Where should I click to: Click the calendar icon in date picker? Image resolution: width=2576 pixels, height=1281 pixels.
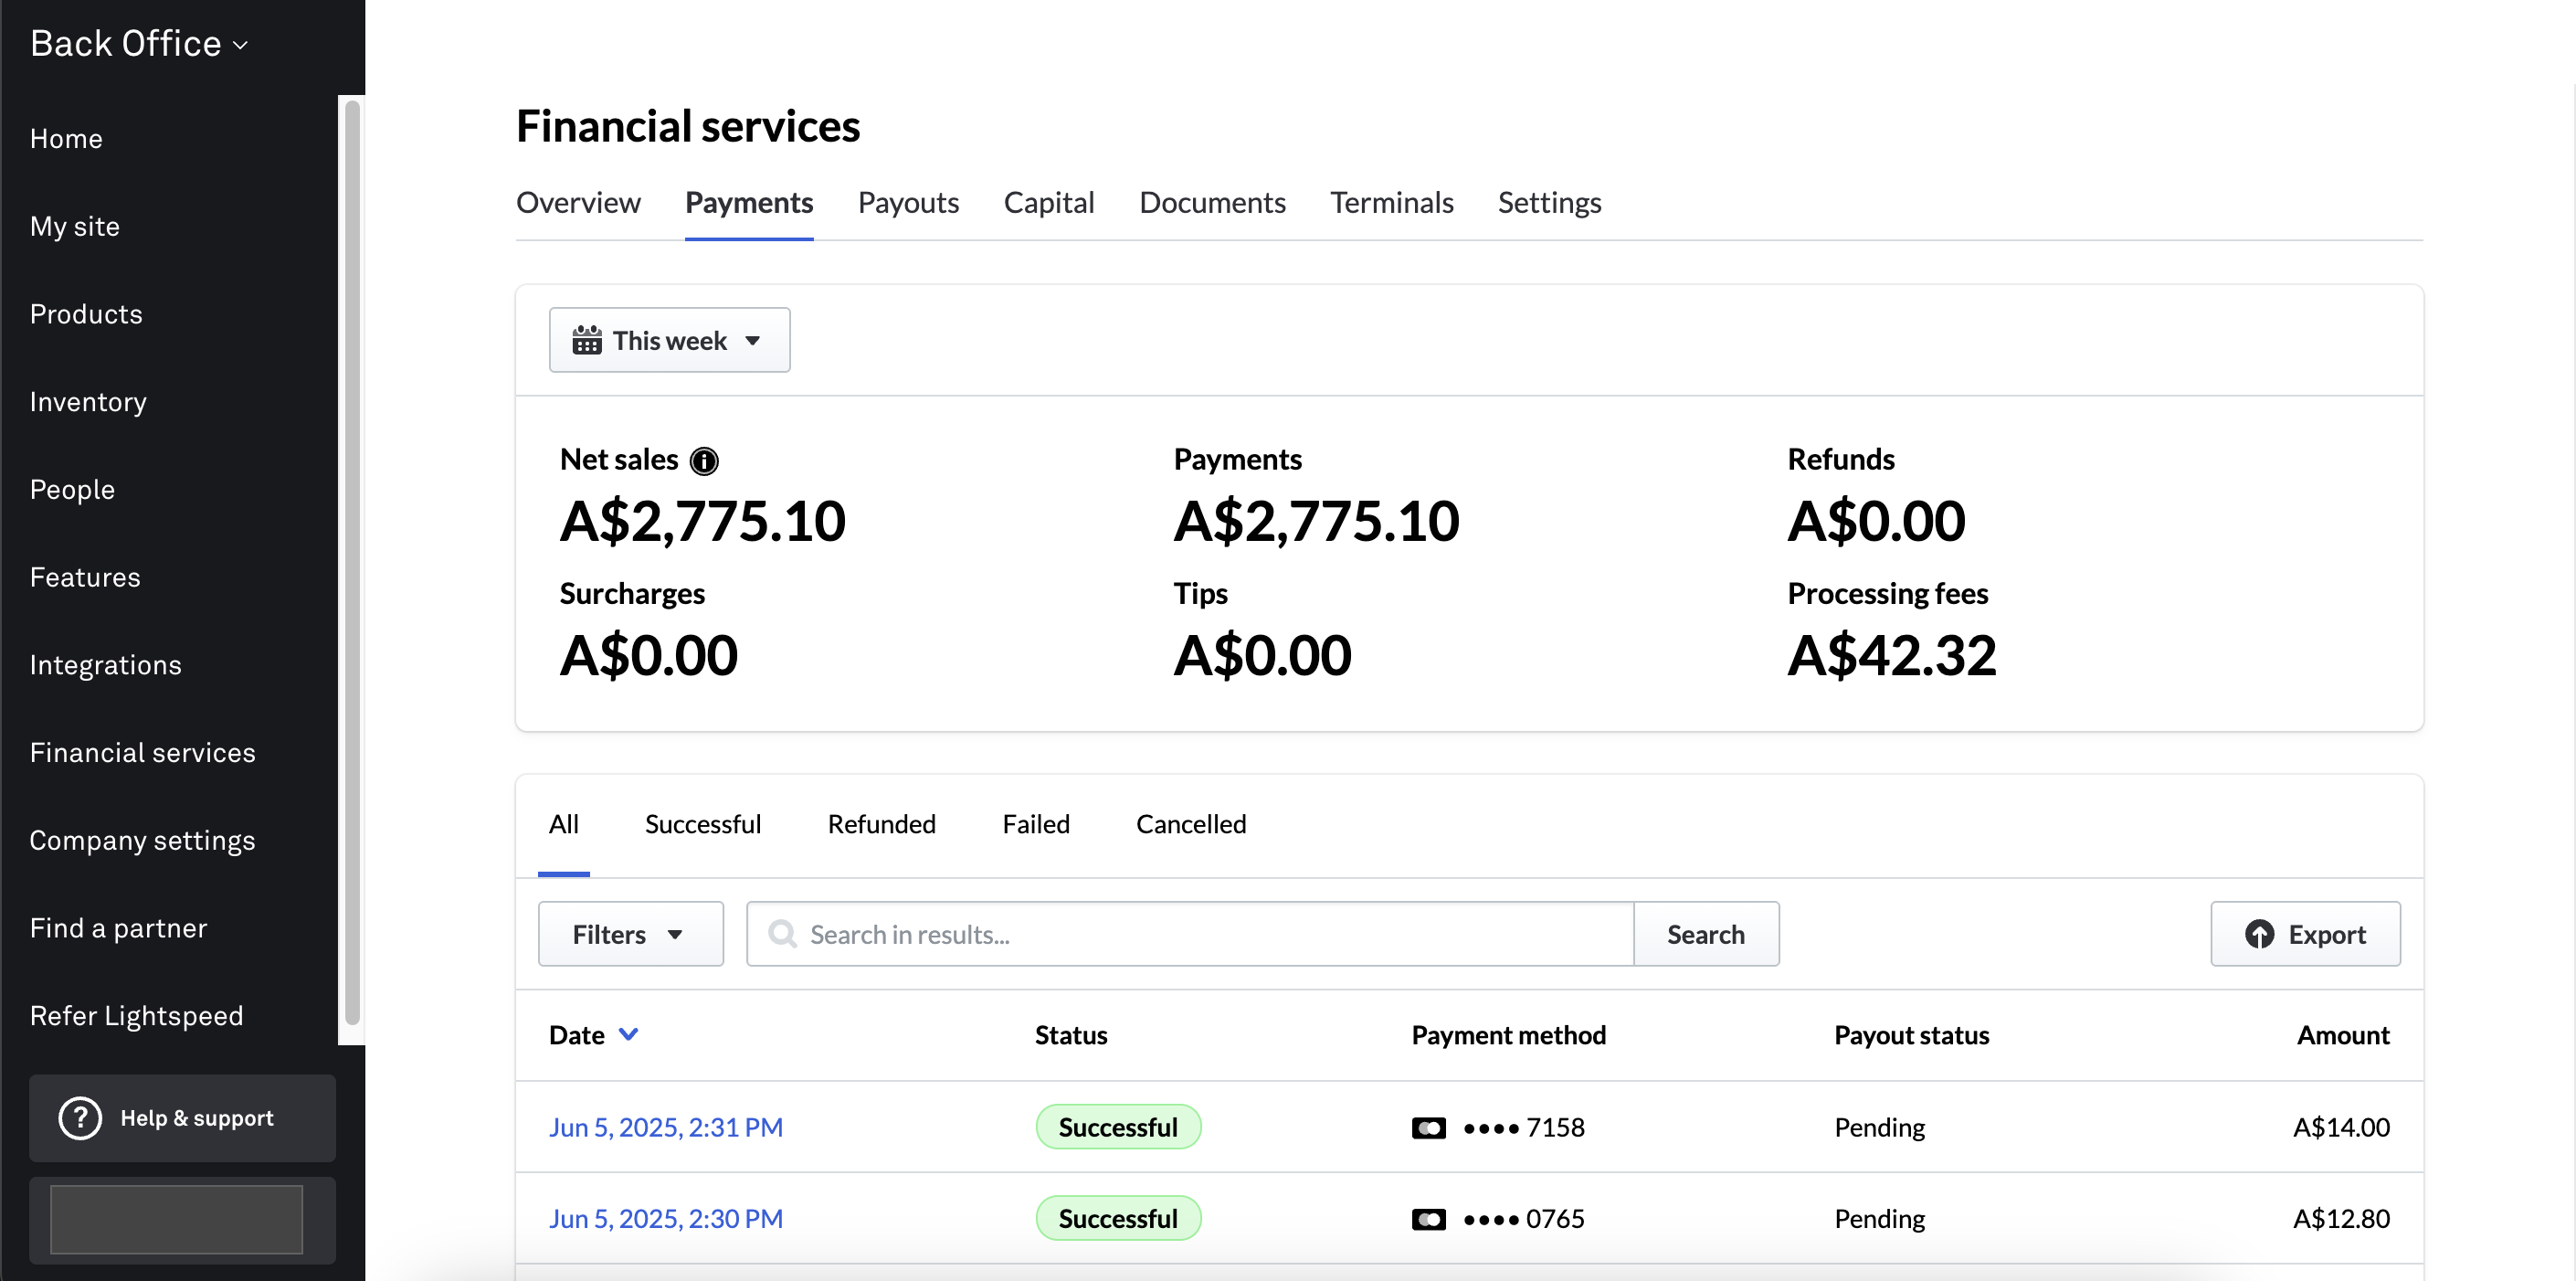point(587,341)
